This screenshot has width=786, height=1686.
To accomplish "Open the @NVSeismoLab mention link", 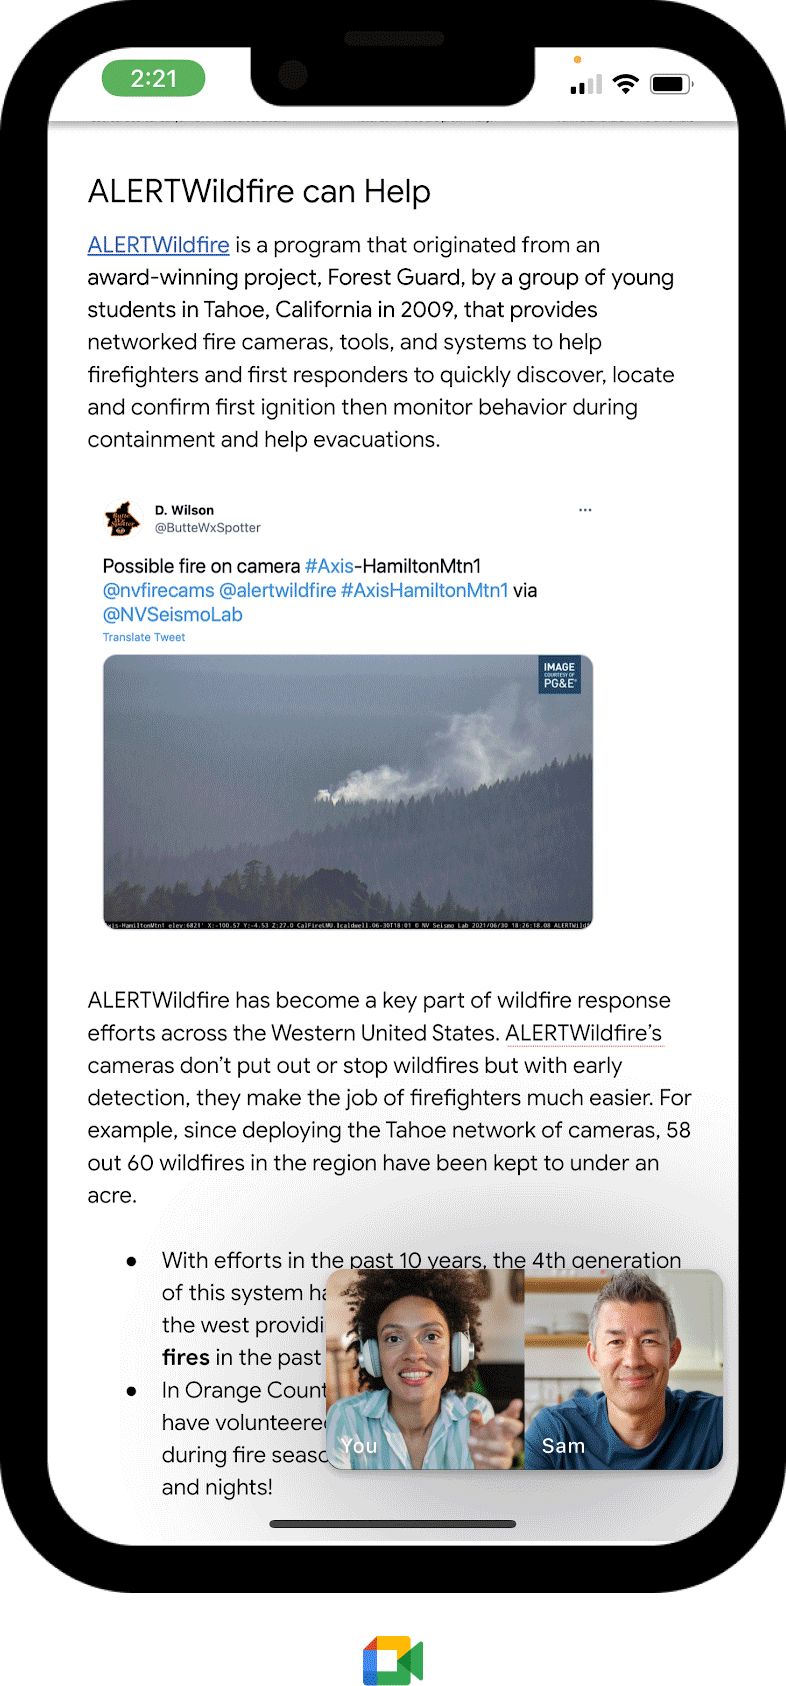I will point(172,614).
